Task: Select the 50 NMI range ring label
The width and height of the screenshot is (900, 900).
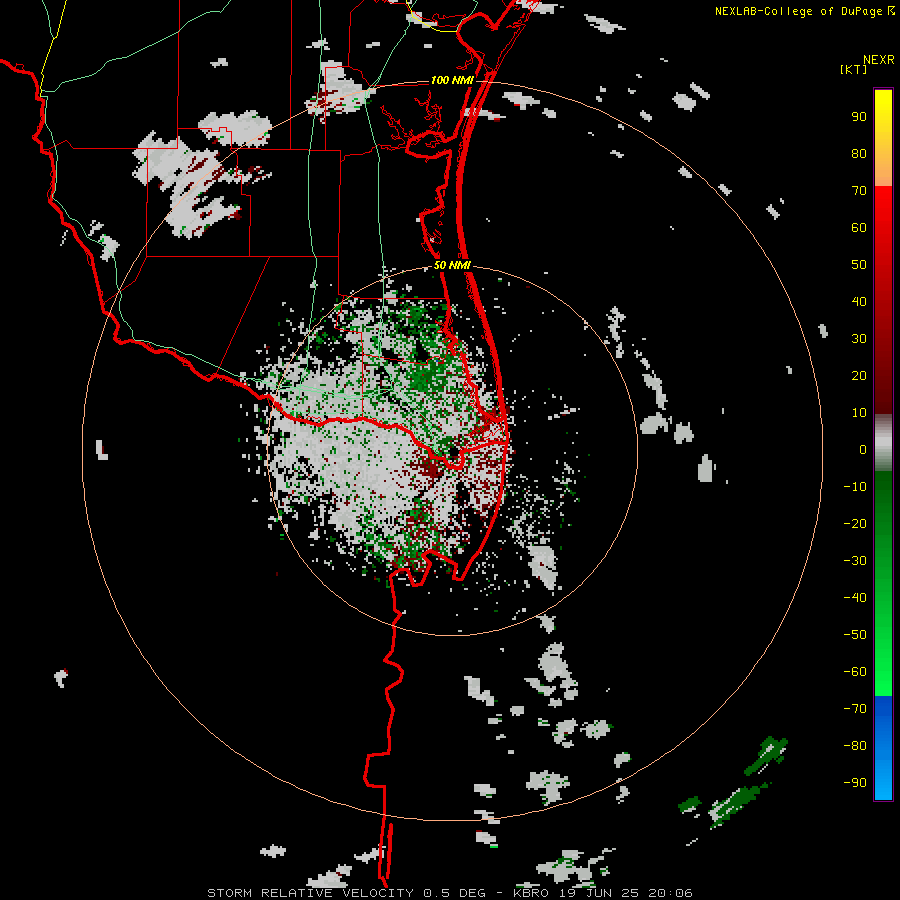Action: [452, 265]
